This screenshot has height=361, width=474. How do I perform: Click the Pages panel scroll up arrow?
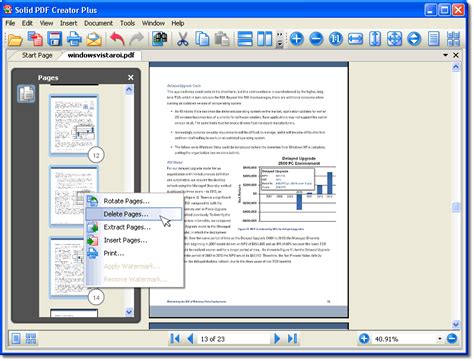(129, 89)
